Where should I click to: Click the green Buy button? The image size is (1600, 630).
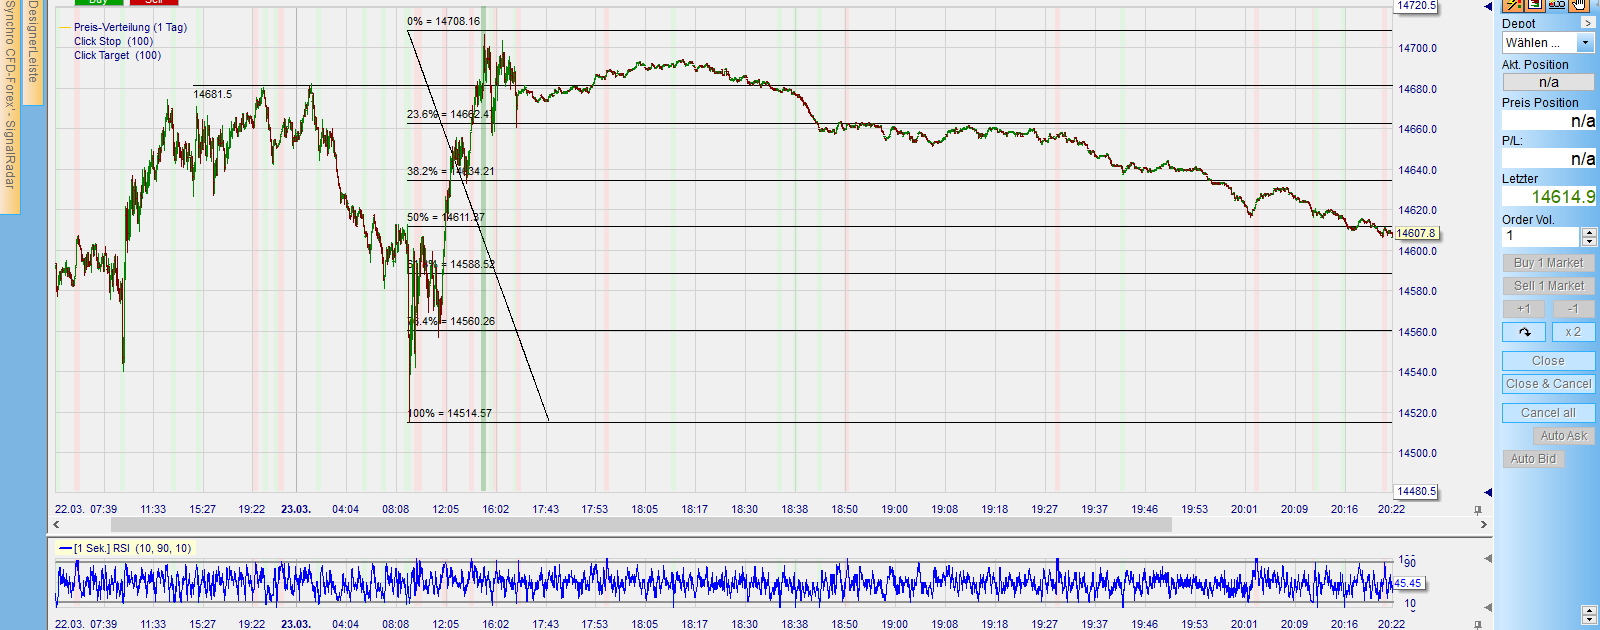point(99,3)
